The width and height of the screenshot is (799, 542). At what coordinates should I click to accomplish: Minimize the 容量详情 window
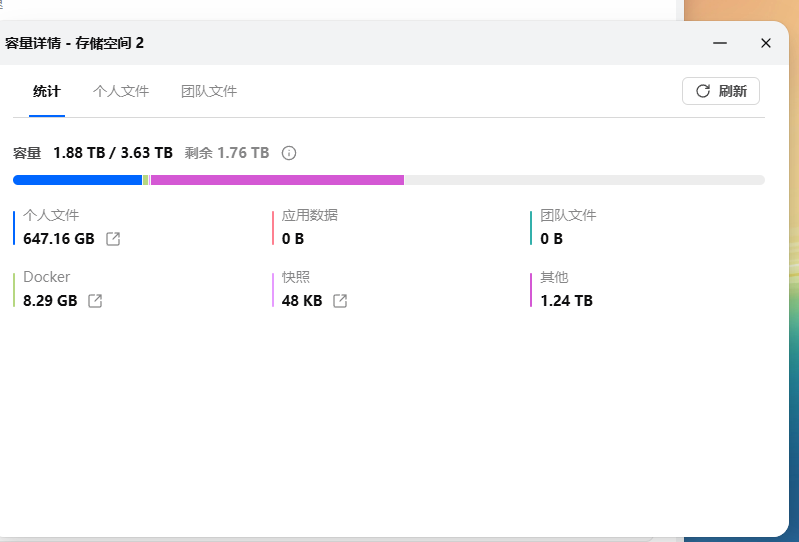[x=720, y=43]
